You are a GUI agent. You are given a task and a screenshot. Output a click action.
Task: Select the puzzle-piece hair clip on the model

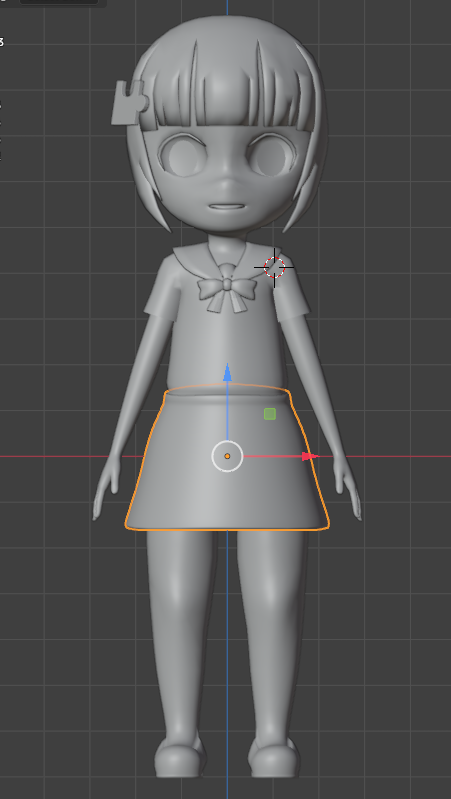(129, 103)
